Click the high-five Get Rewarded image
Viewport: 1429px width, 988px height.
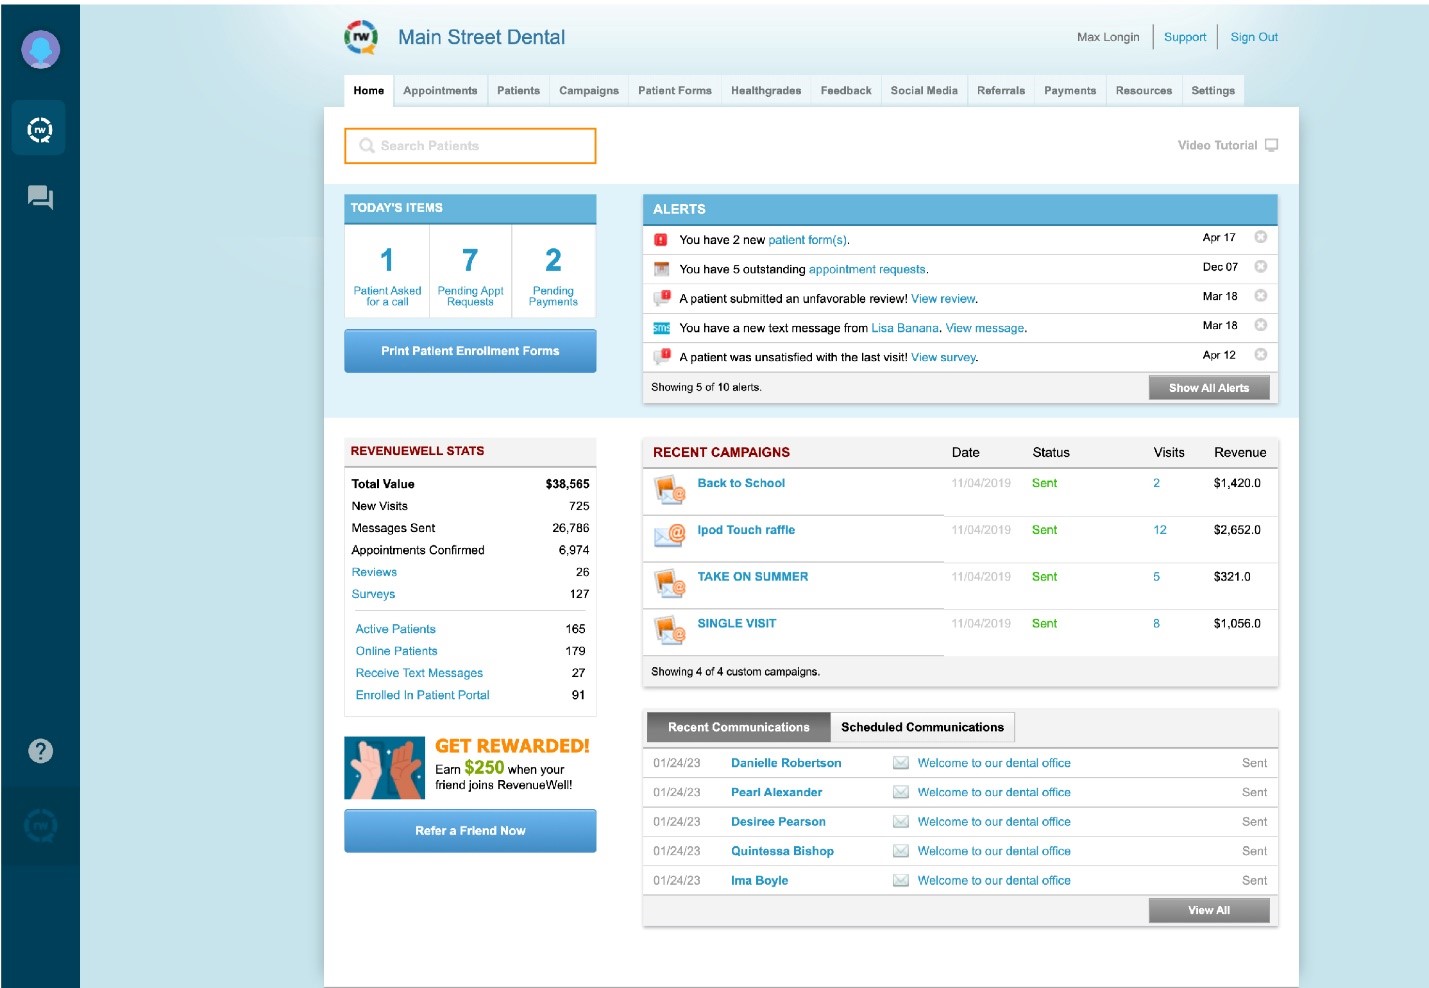click(x=385, y=768)
